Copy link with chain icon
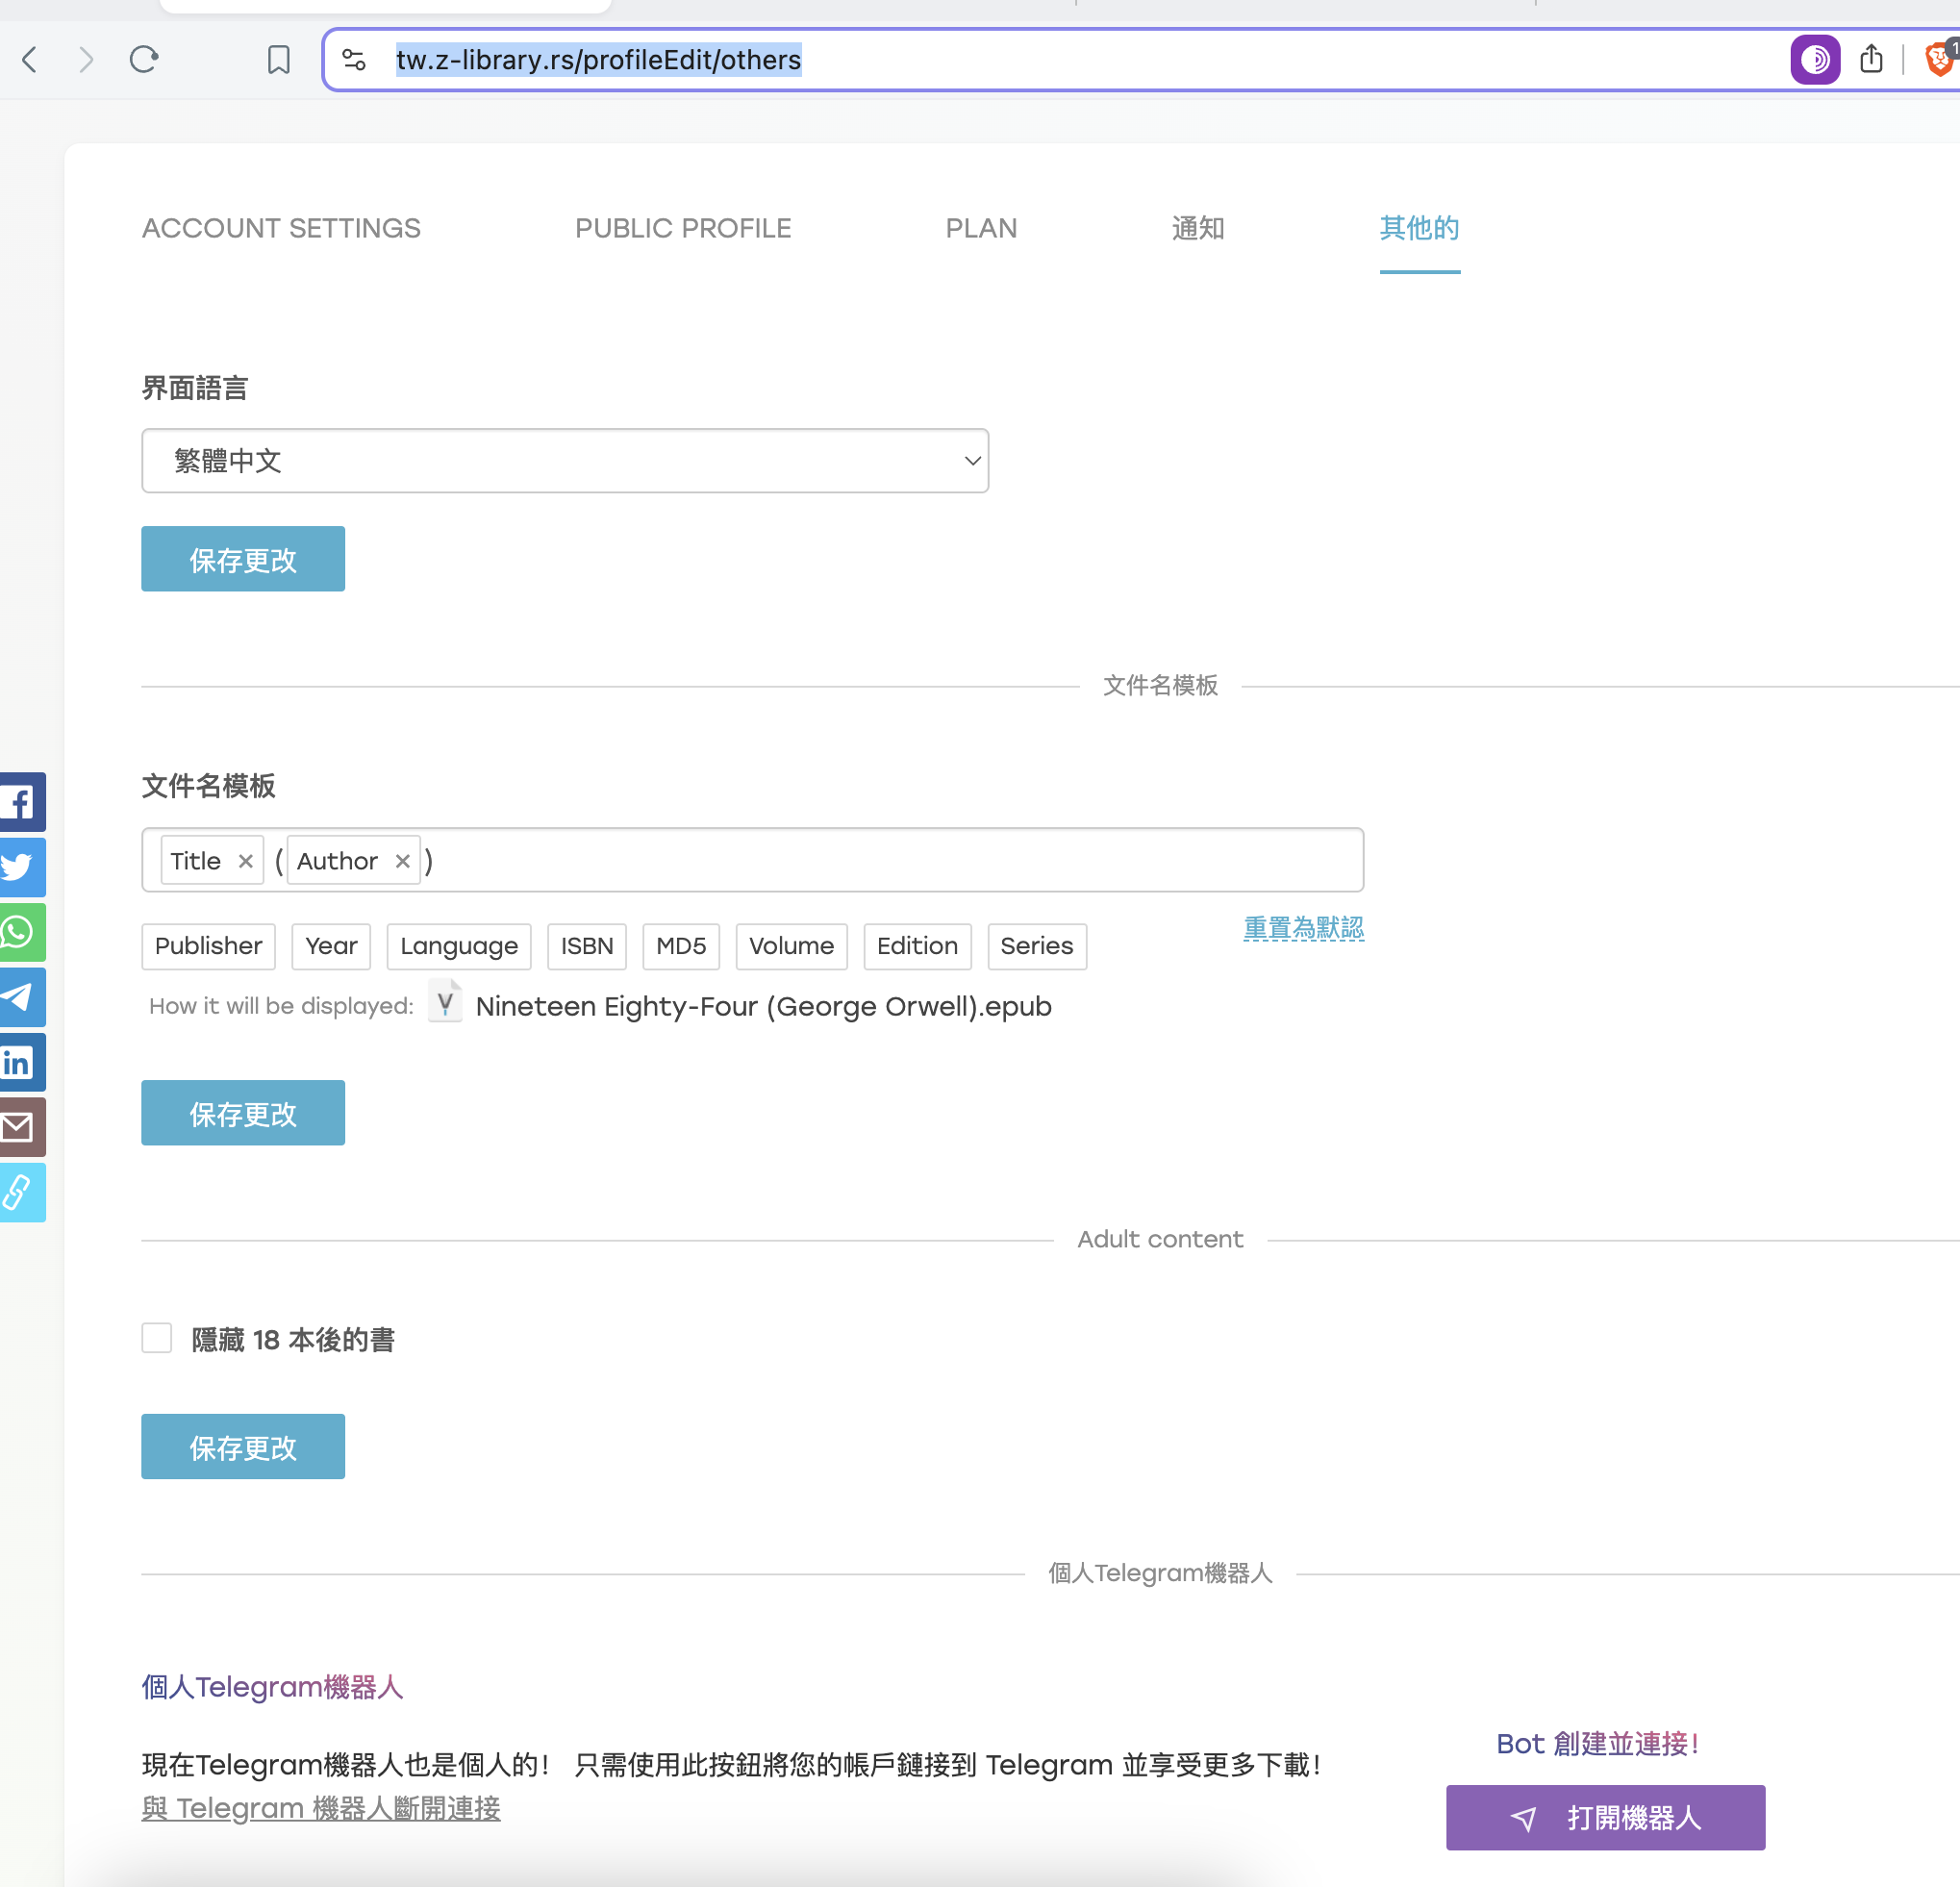Viewport: 1960px width, 1887px height. [x=20, y=1192]
